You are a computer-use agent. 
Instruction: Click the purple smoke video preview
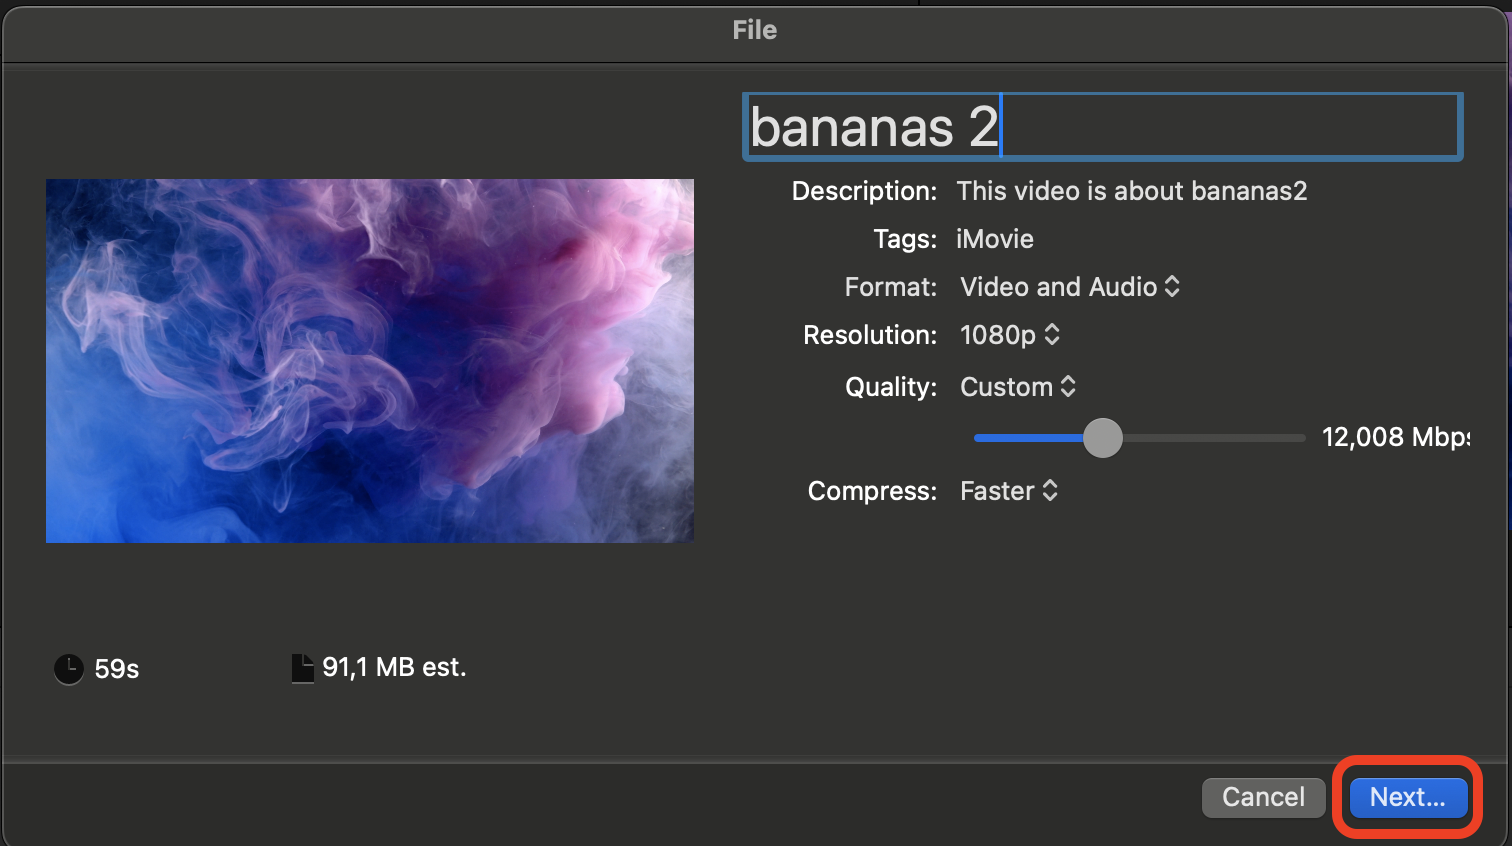click(369, 360)
